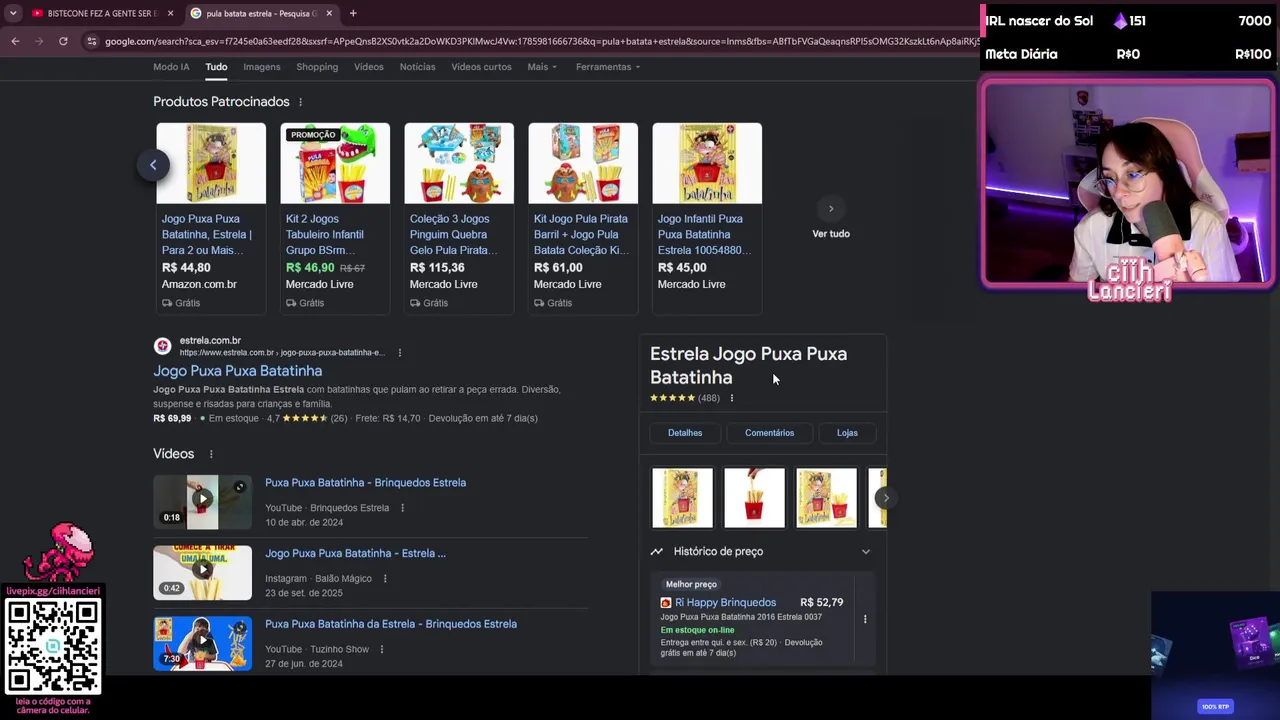Open Coleção 3 Jogos Pinguim product image

click(x=459, y=163)
